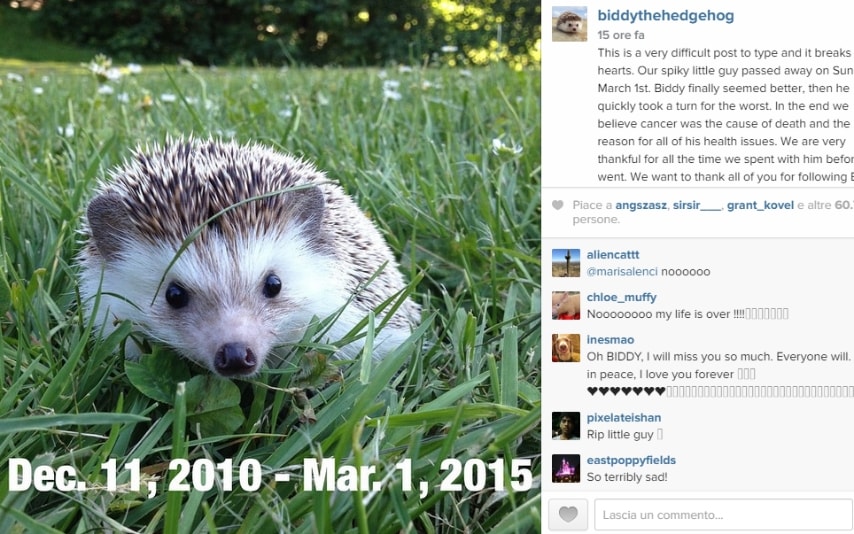This screenshot has width=854, height=534.
Task: Open pixelateishan's avatar picture
Action: coord(566,426)
